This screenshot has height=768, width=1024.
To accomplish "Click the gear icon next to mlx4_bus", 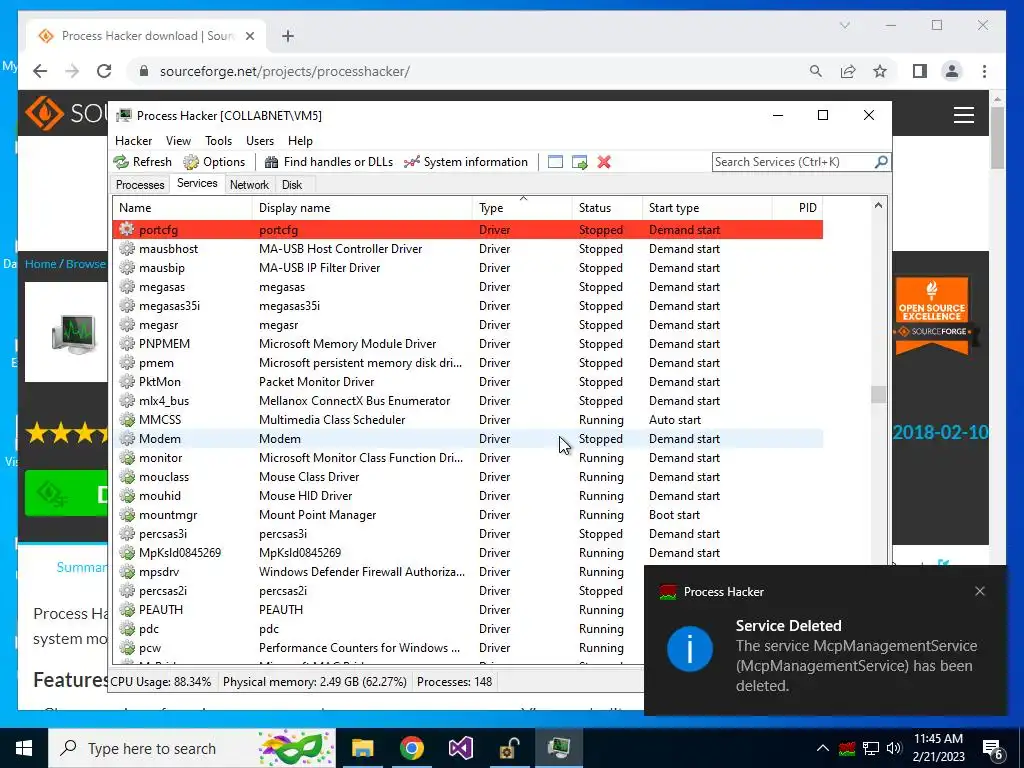I will coord(127,400).
